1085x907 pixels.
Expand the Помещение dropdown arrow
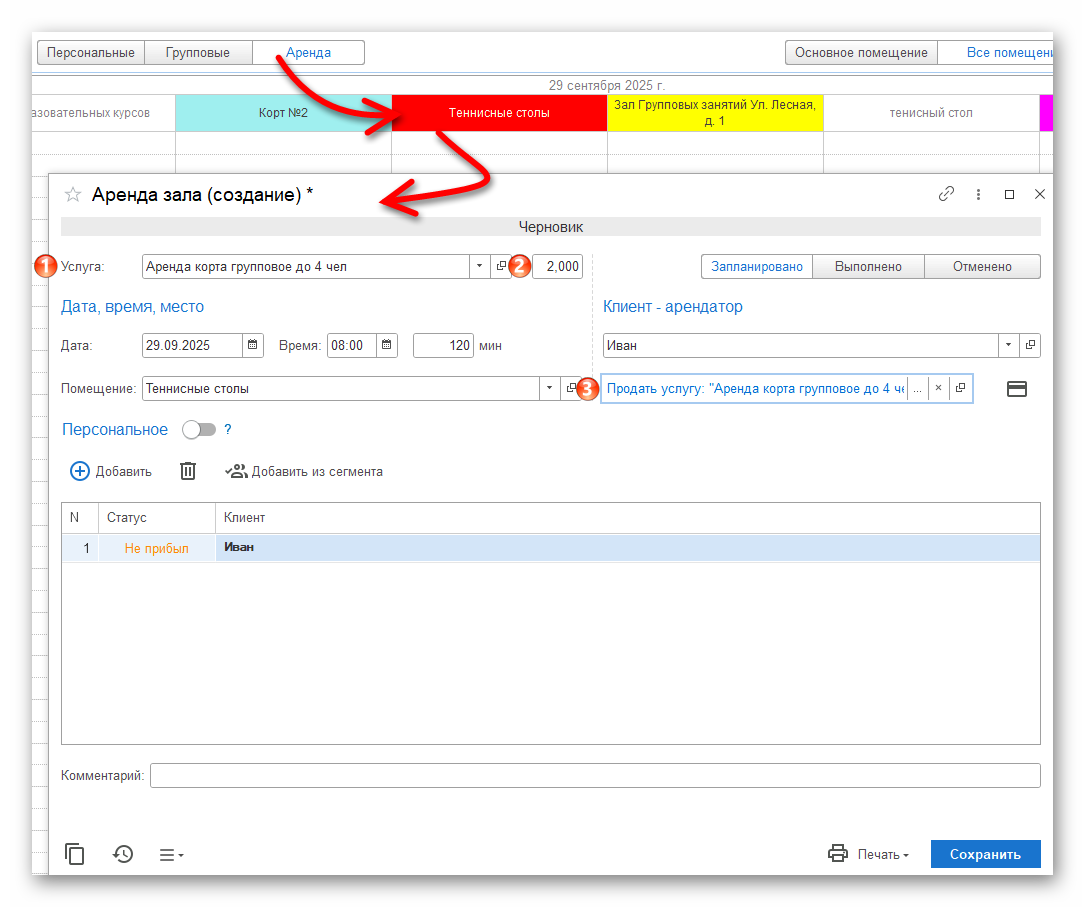[549, 388]
